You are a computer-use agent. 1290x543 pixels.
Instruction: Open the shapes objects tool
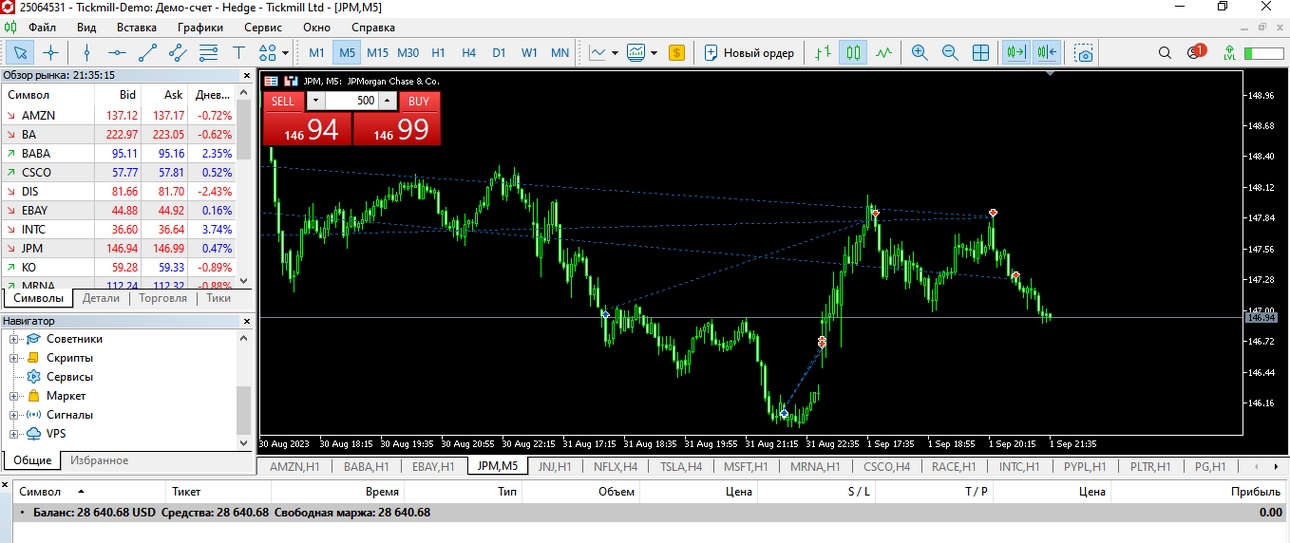267,52
